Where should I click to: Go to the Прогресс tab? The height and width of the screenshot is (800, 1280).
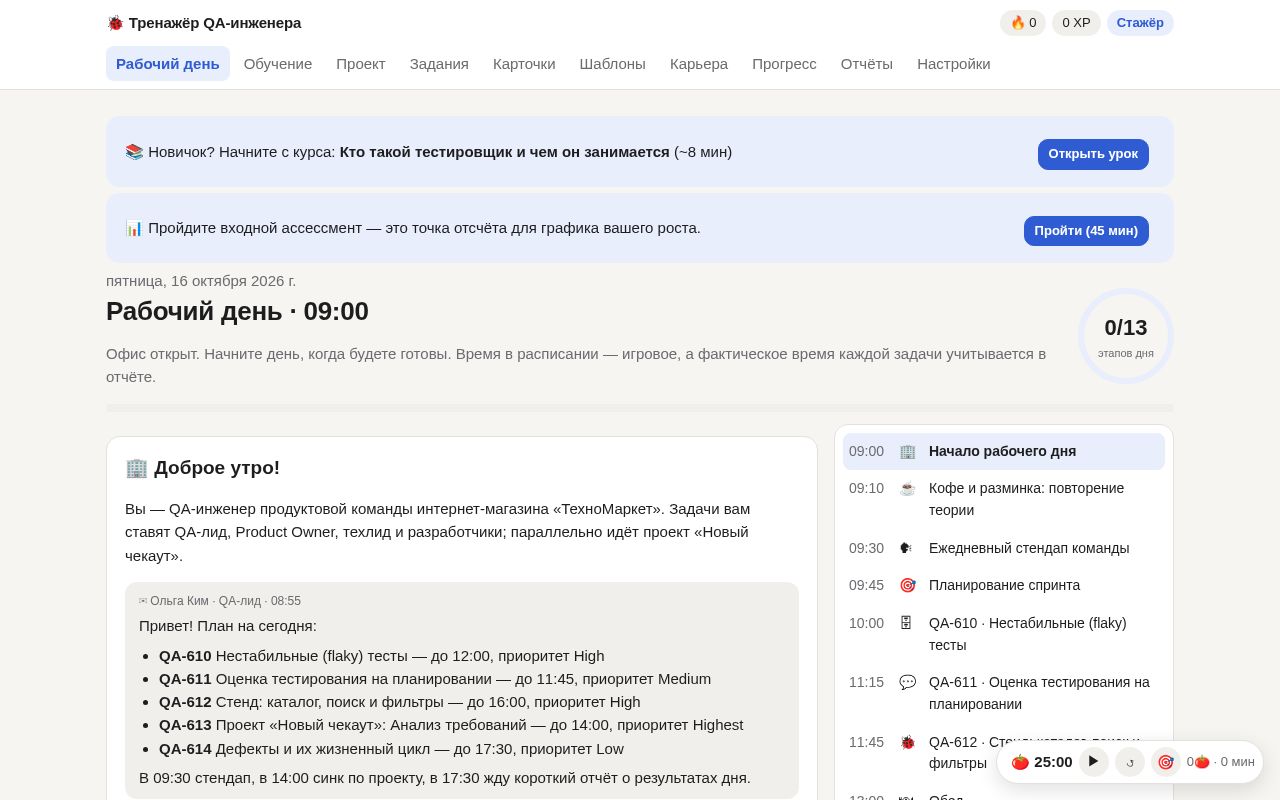pyautogui.click(x=784, y=64)
